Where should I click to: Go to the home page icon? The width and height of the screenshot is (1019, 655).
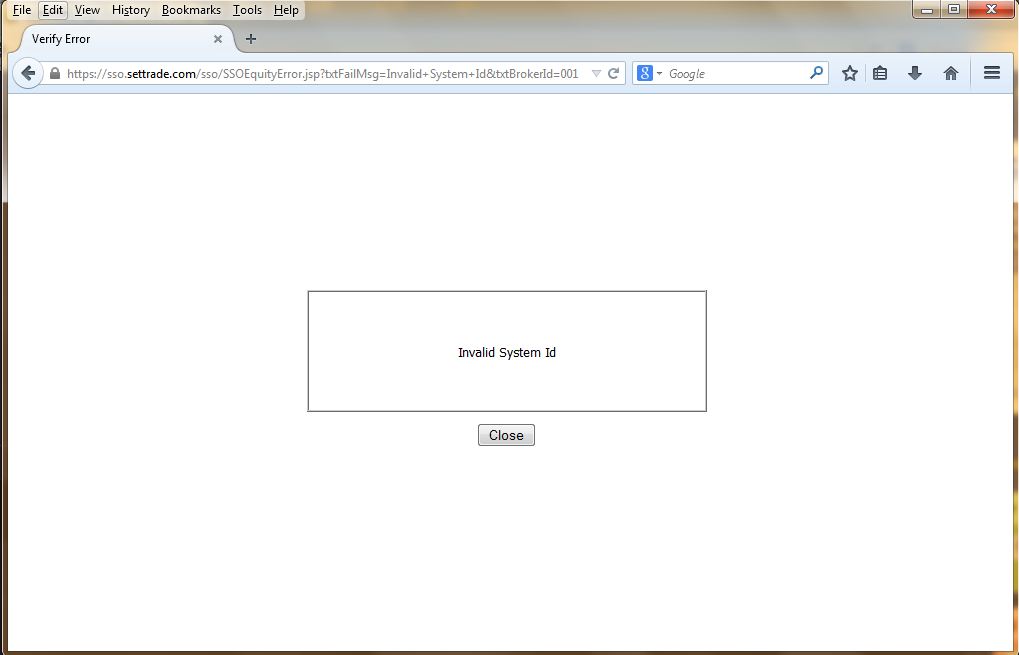(951, 73)
